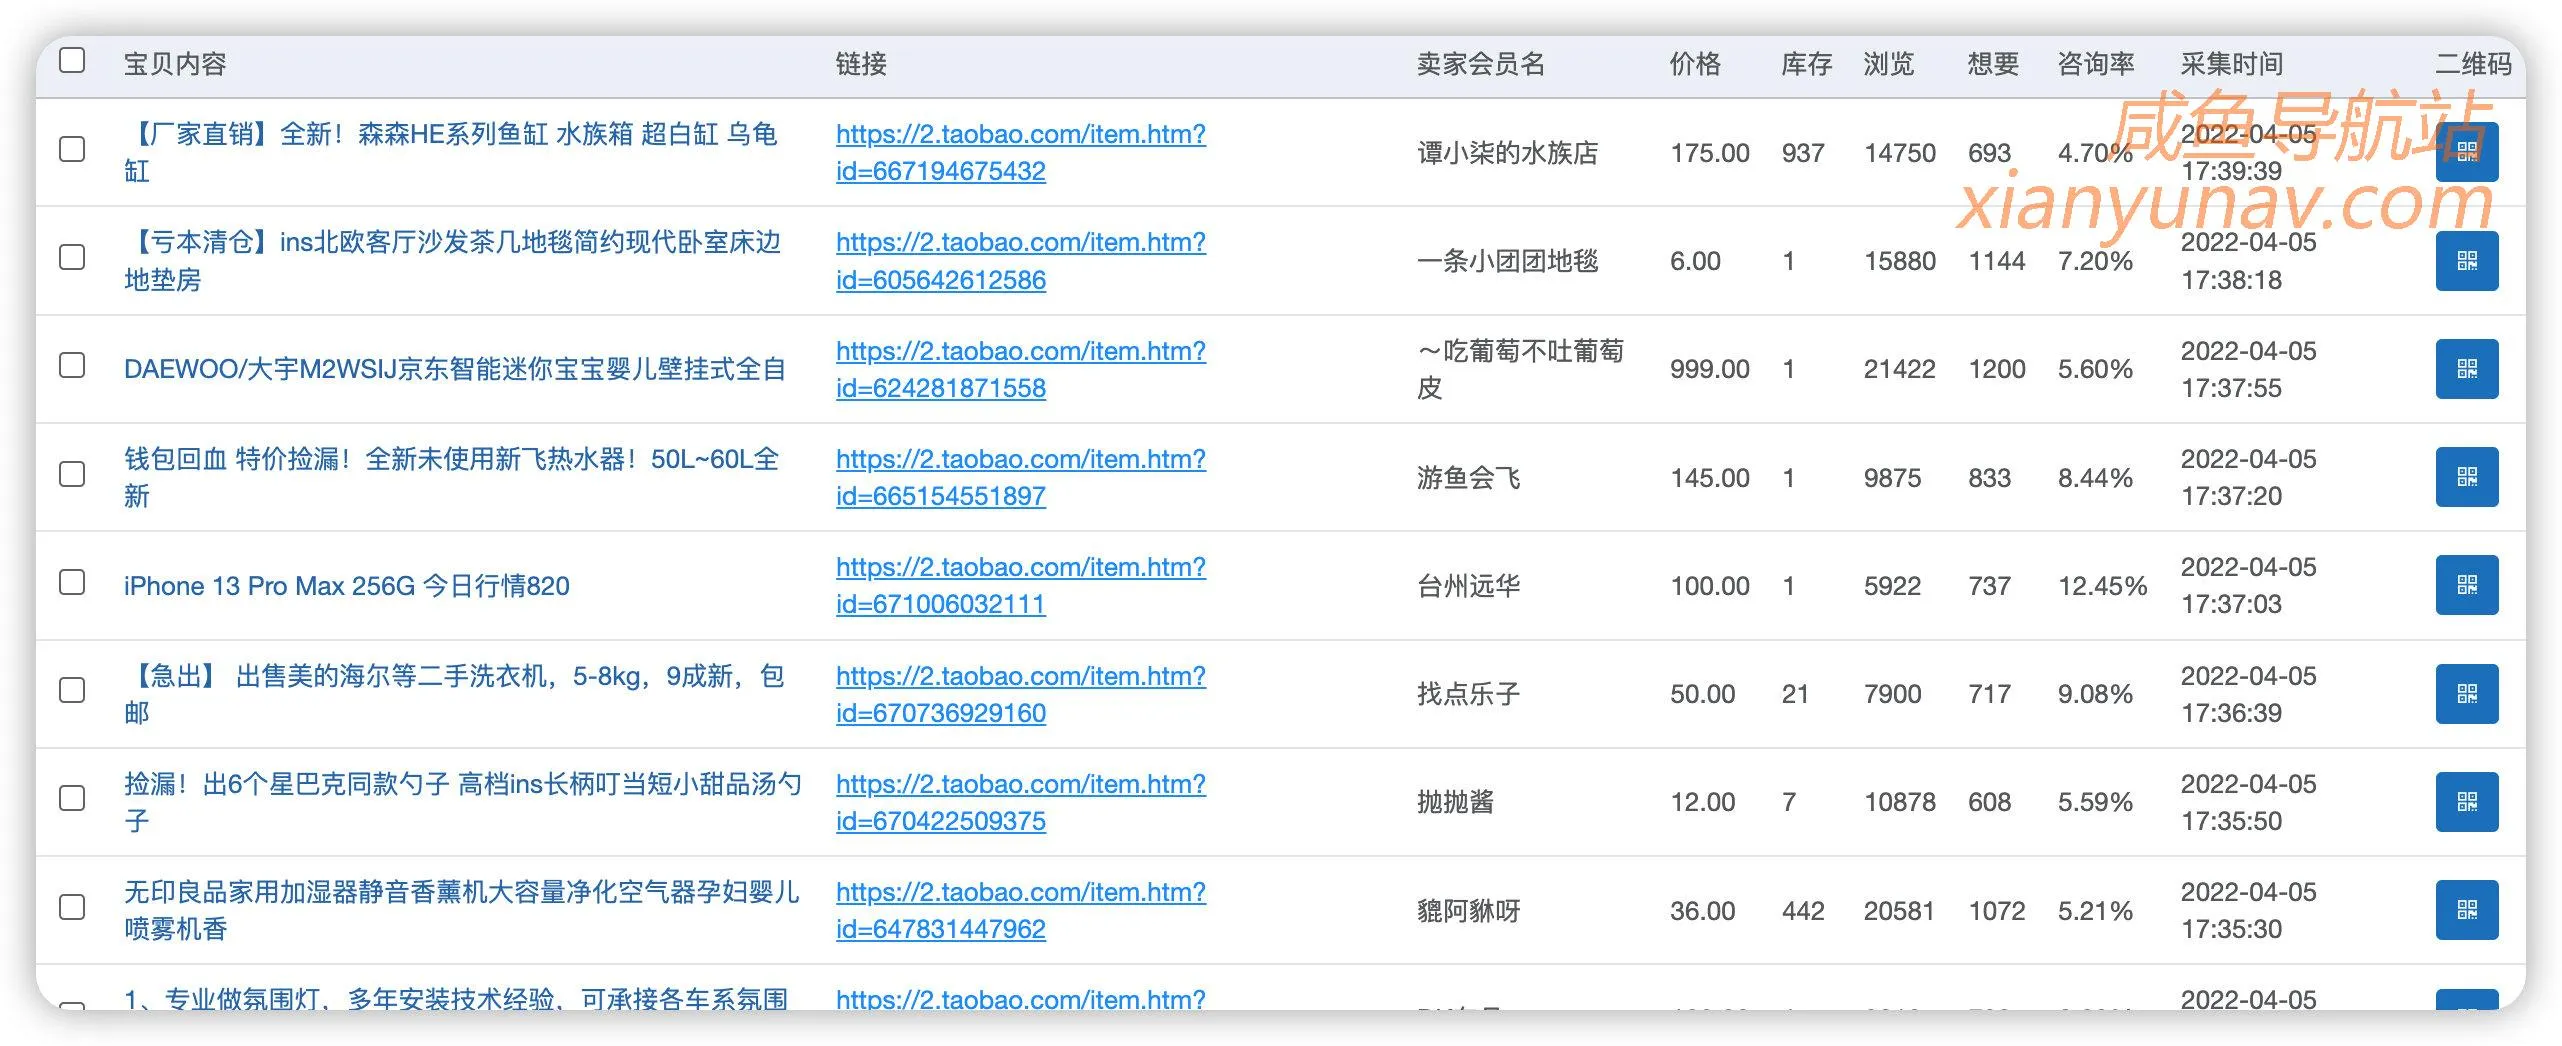This screenshot has height=1046, width=2562.
Task: Select checkbox for iPhone 13 Pro Max
Action: [x=72, y=582]
